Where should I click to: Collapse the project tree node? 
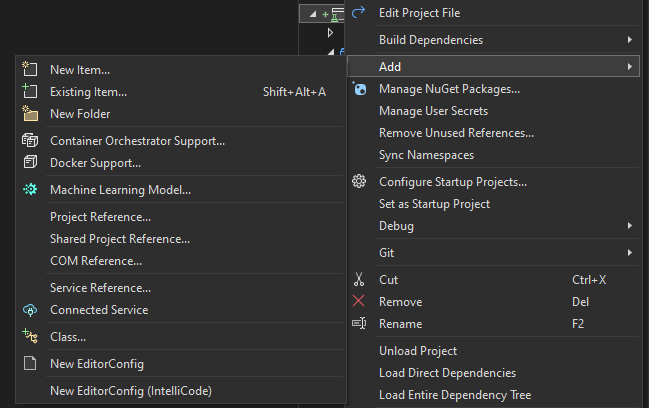(x=312, y=14)
